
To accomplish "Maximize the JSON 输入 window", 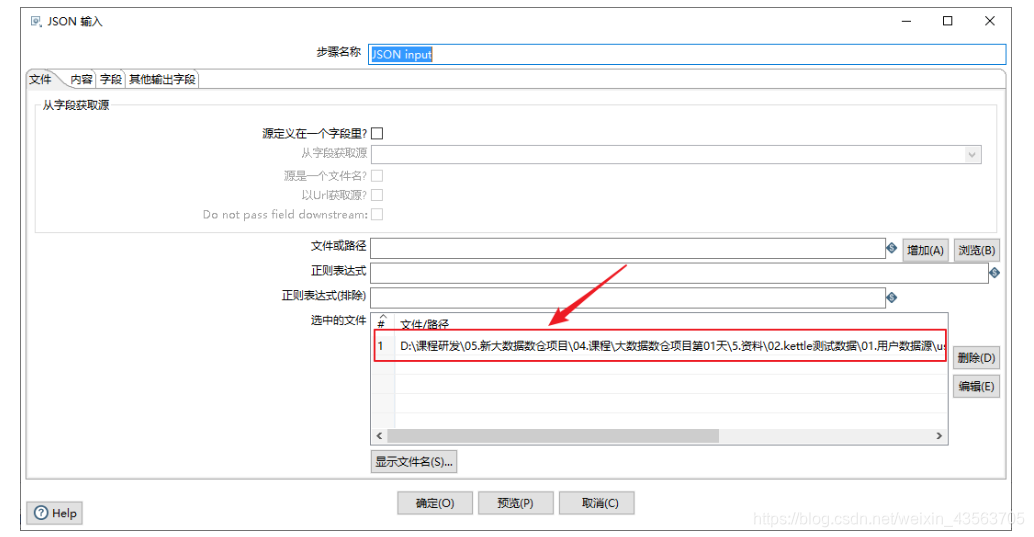I will 948,21.
